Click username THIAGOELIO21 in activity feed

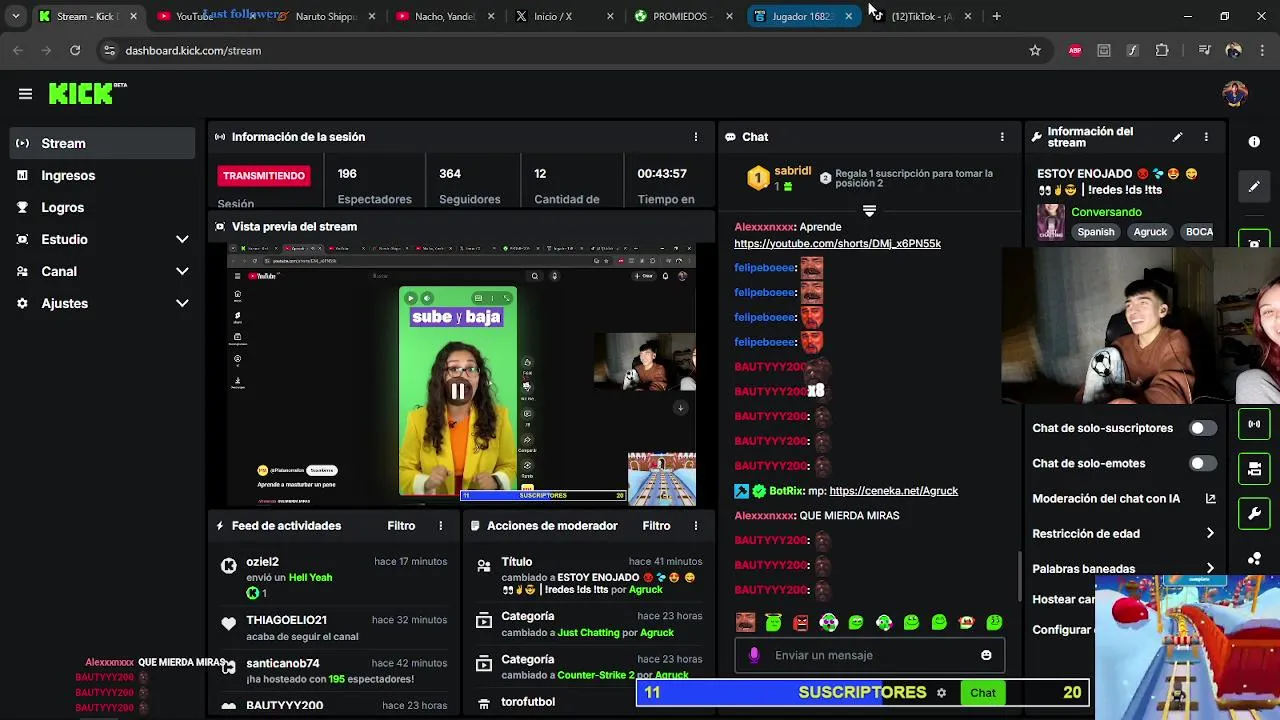click(x=286, y=620)
